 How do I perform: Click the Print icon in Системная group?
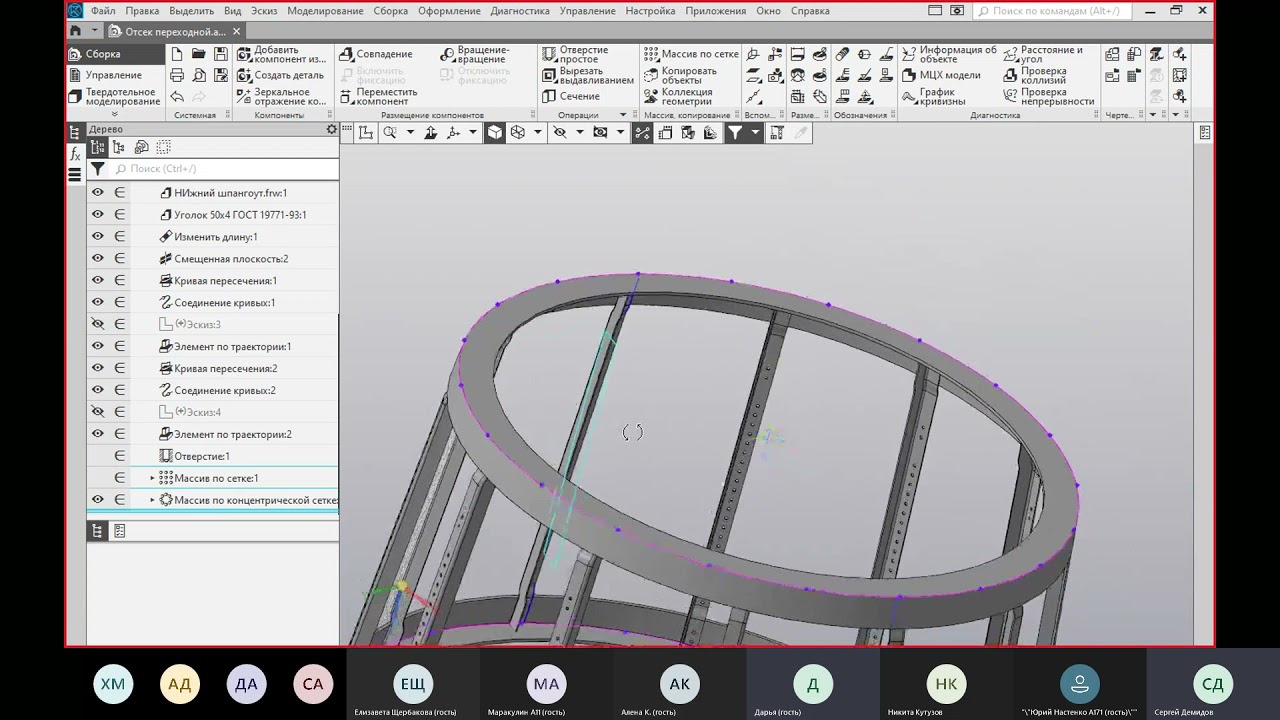177,75
